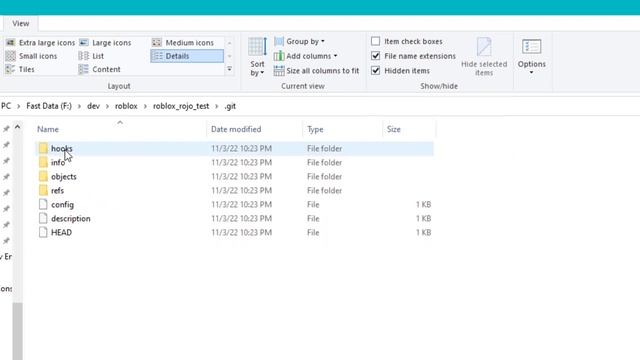This screenshot has width=640, height=360.
Task: Go to roblox_rojo_test in breadcrumb
Action: click(181, 106)
